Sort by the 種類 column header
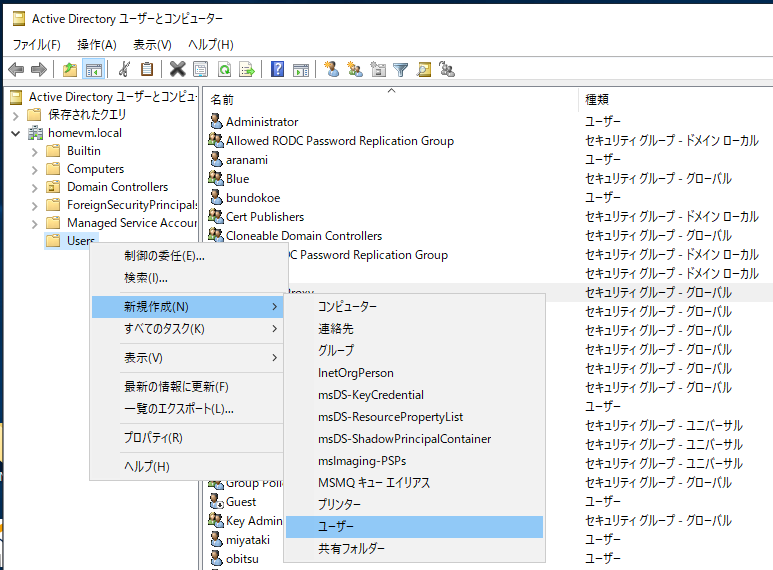This screenshot has width=773, height=570. pos(675,100)
